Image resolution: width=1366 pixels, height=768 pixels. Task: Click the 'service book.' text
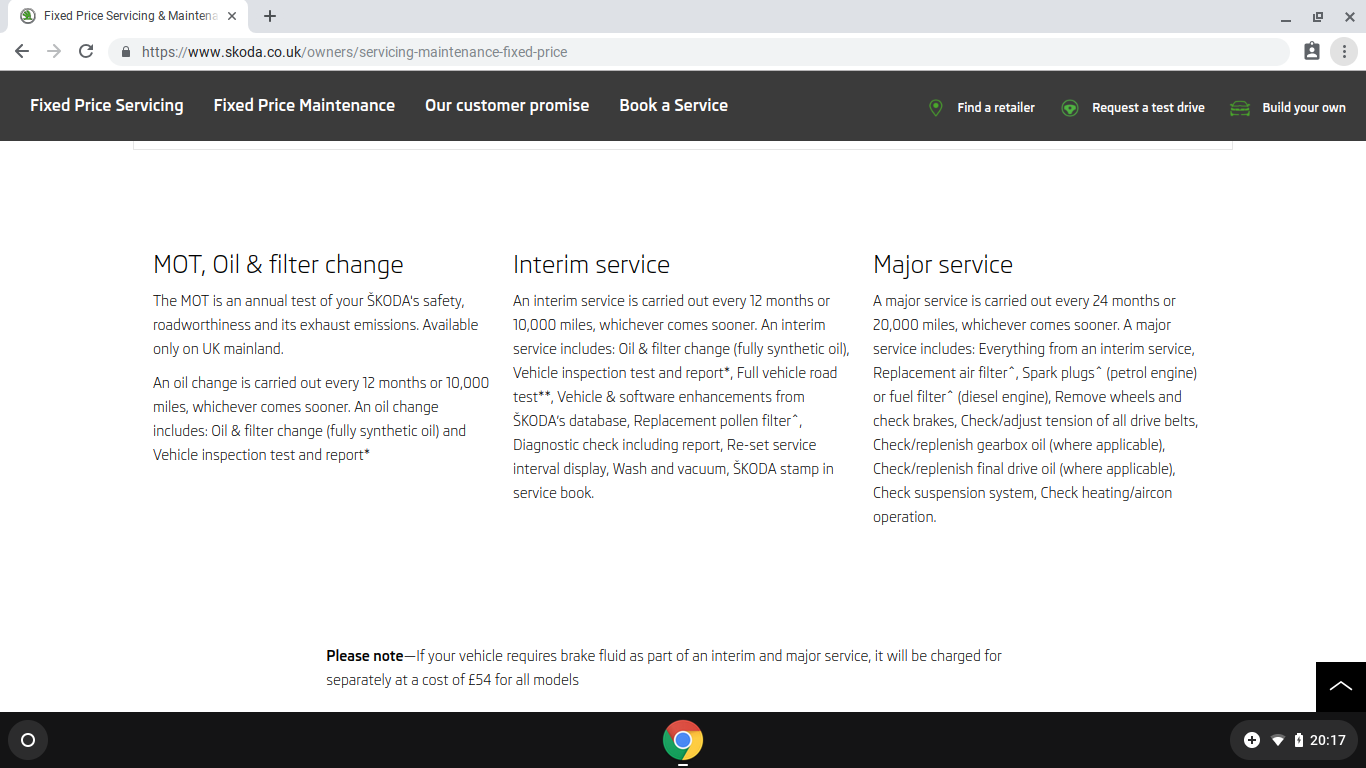pyautogui.click(x=553, y=493)
